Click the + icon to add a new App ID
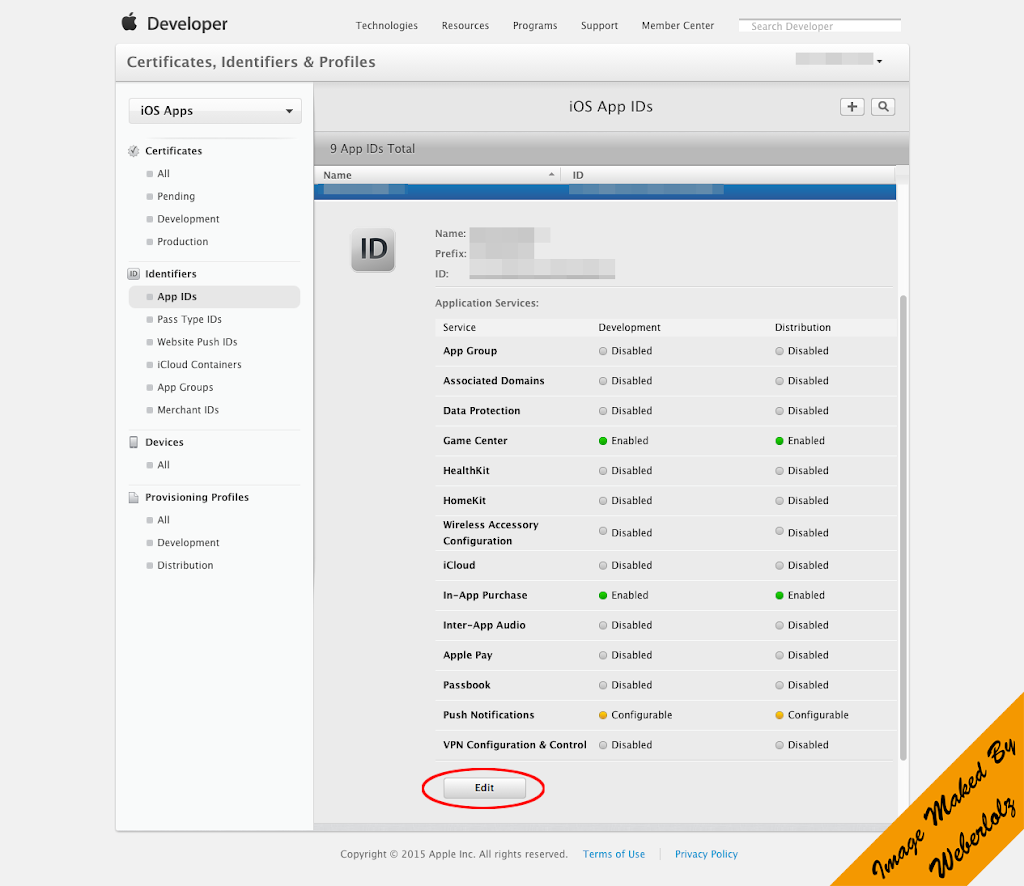Image resolution: width=1024 pixels, height=886 pixels. click(x=851, y=106)
